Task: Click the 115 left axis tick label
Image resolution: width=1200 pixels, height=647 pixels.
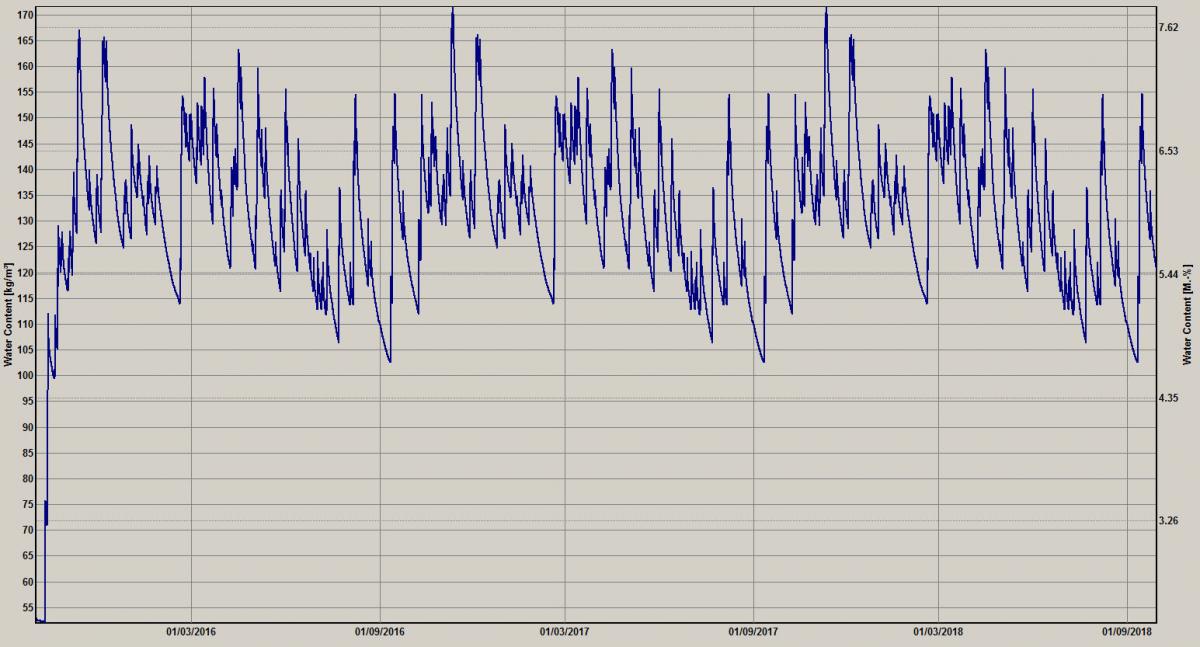Action: (27, 299)
